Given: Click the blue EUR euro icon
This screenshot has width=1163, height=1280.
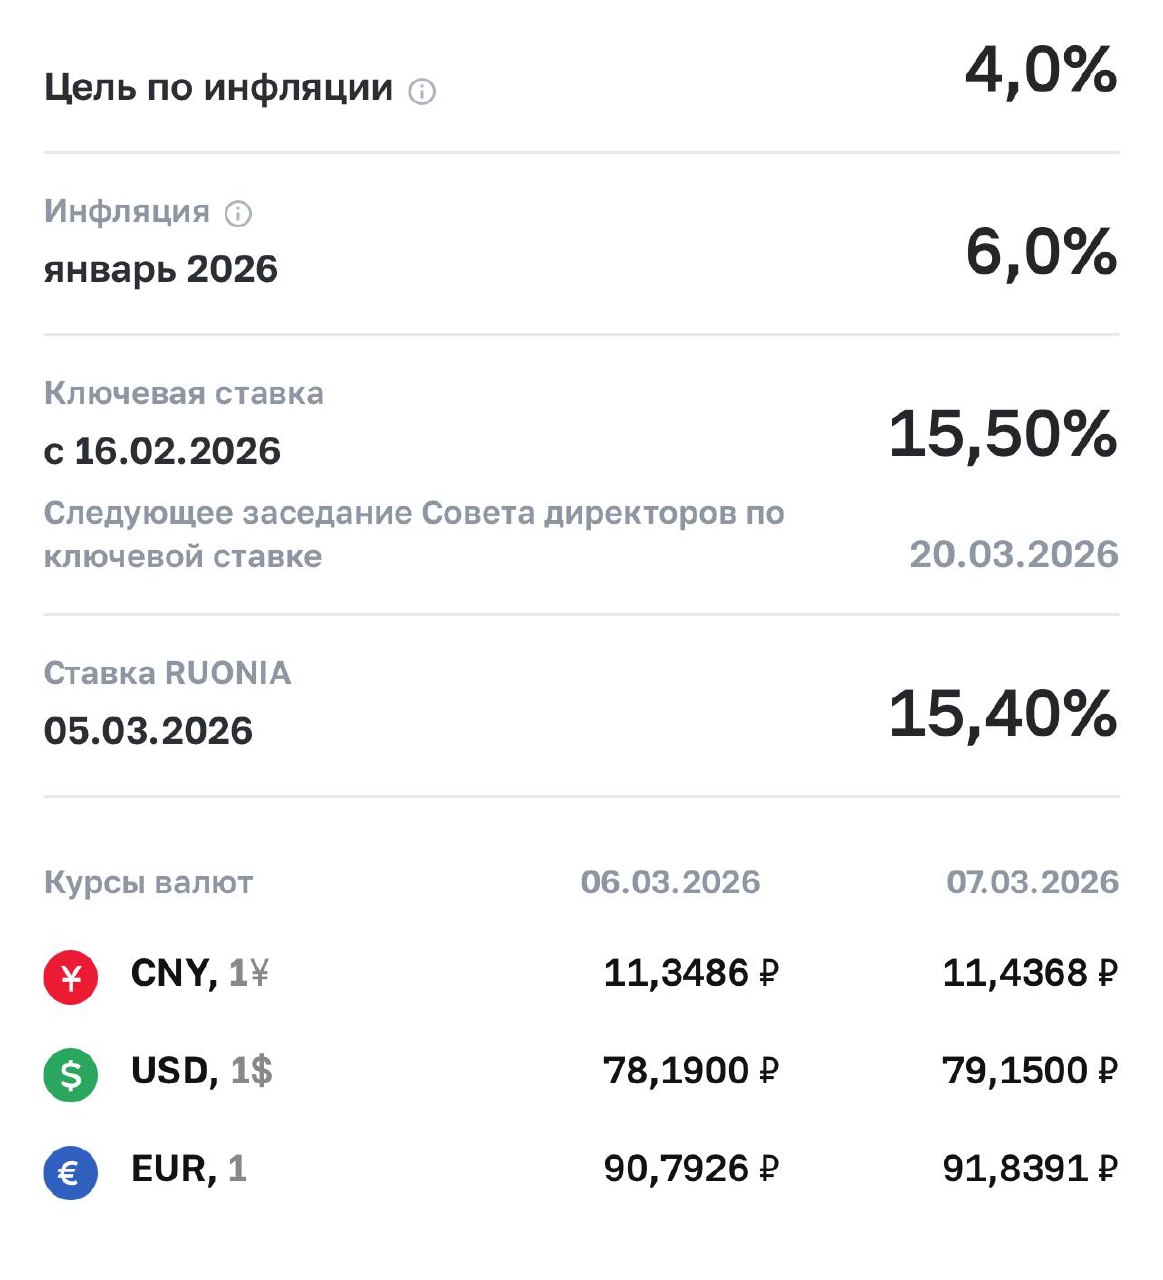Looking at the screenshot, I should pyautogui.click(x=71, y=1172).
